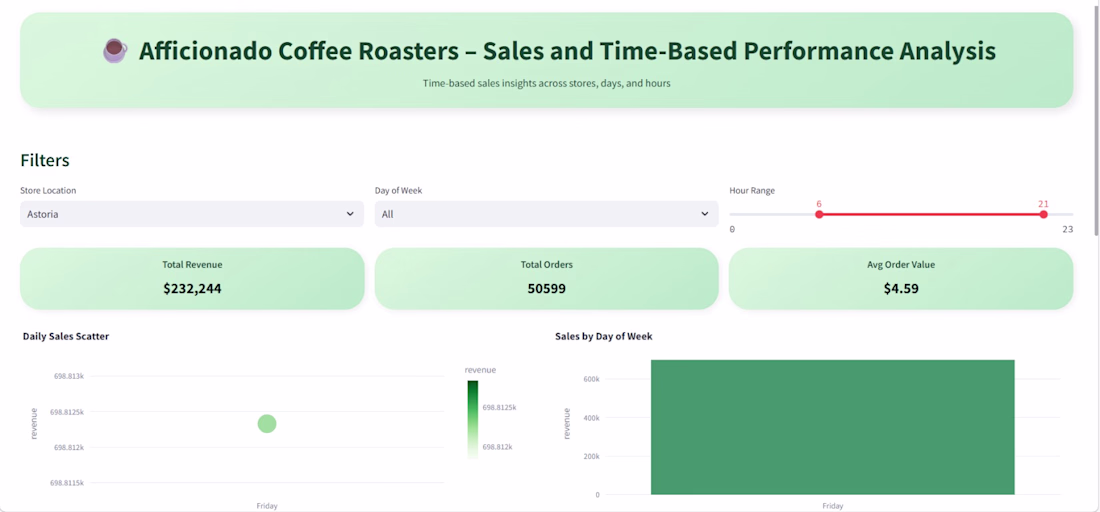Viewport: 1100px width, 512px height.
Task: Click the Hour Range lower handle at 6
Action: coord(819,214)
